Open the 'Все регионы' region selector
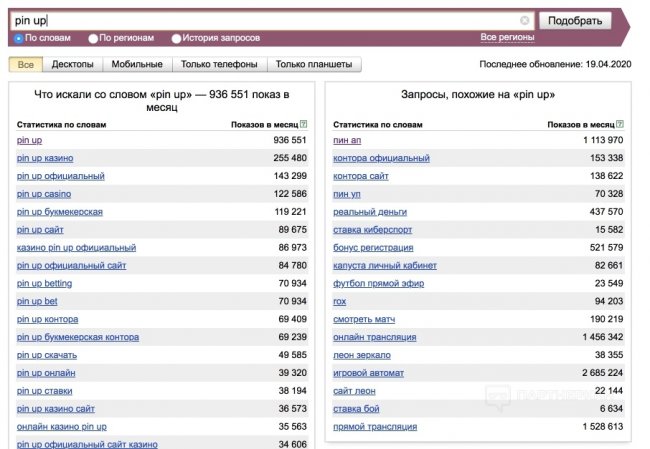The image size is (650, 449). click(x=507, y=37)
